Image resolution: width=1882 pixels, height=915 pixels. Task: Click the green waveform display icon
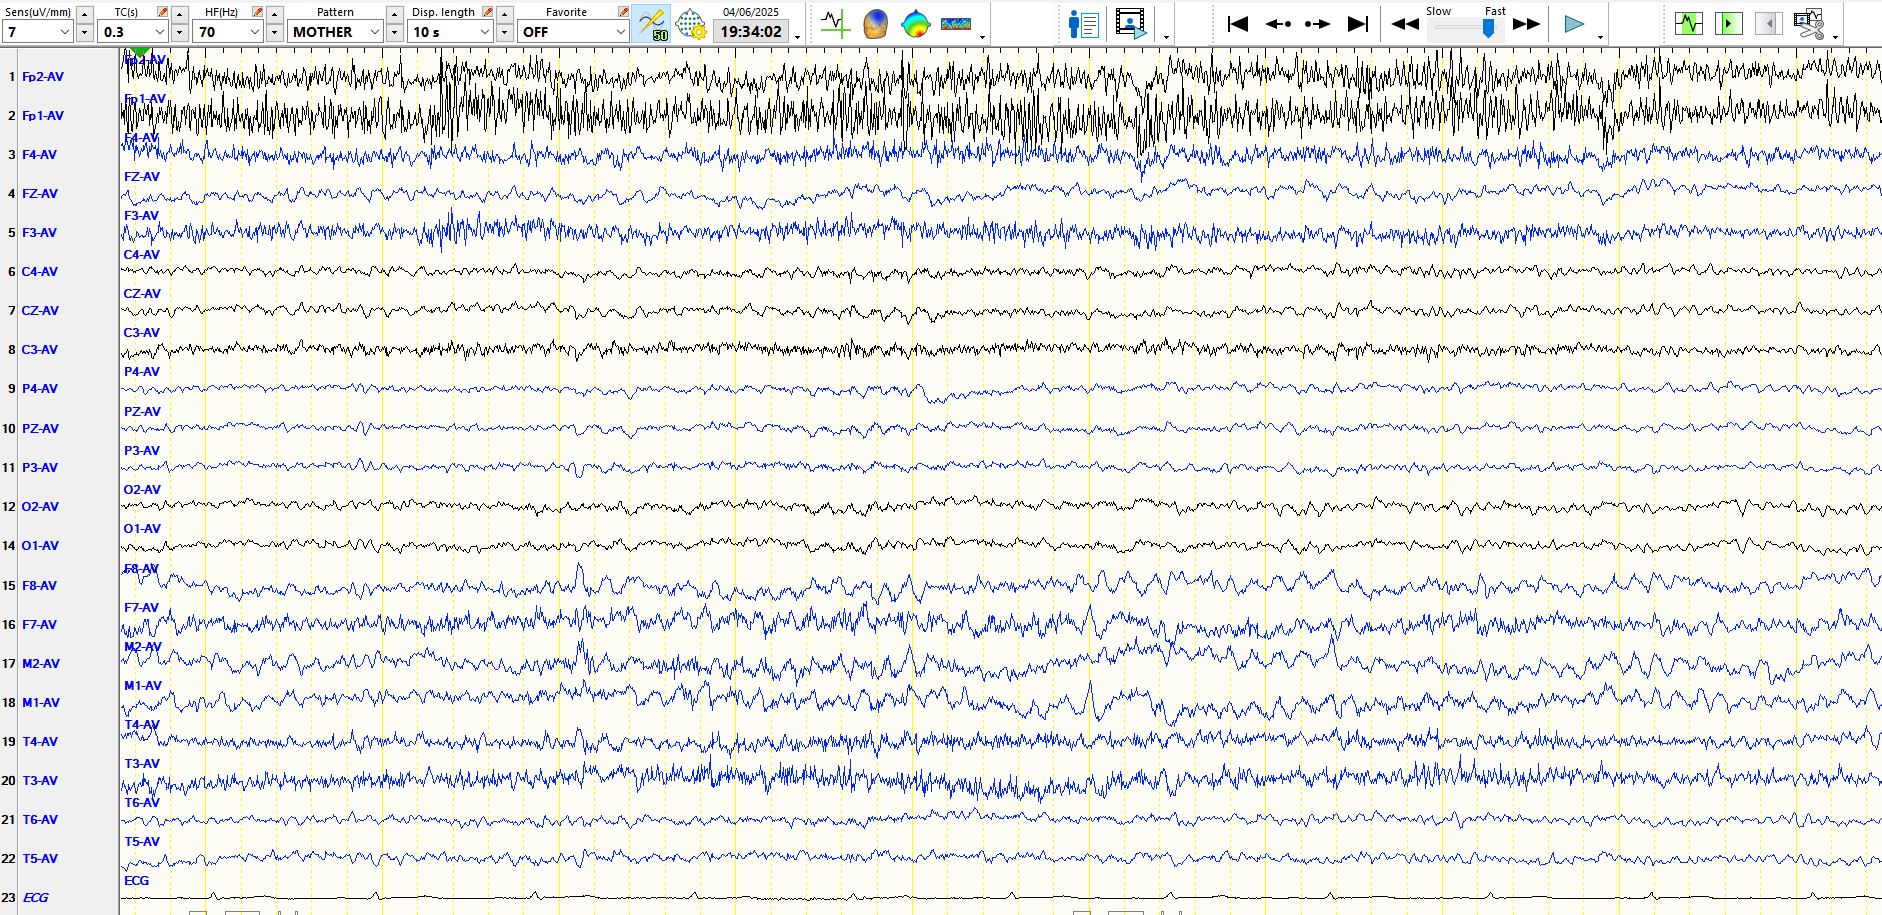pyautogui.click(x=1689, y=24)
